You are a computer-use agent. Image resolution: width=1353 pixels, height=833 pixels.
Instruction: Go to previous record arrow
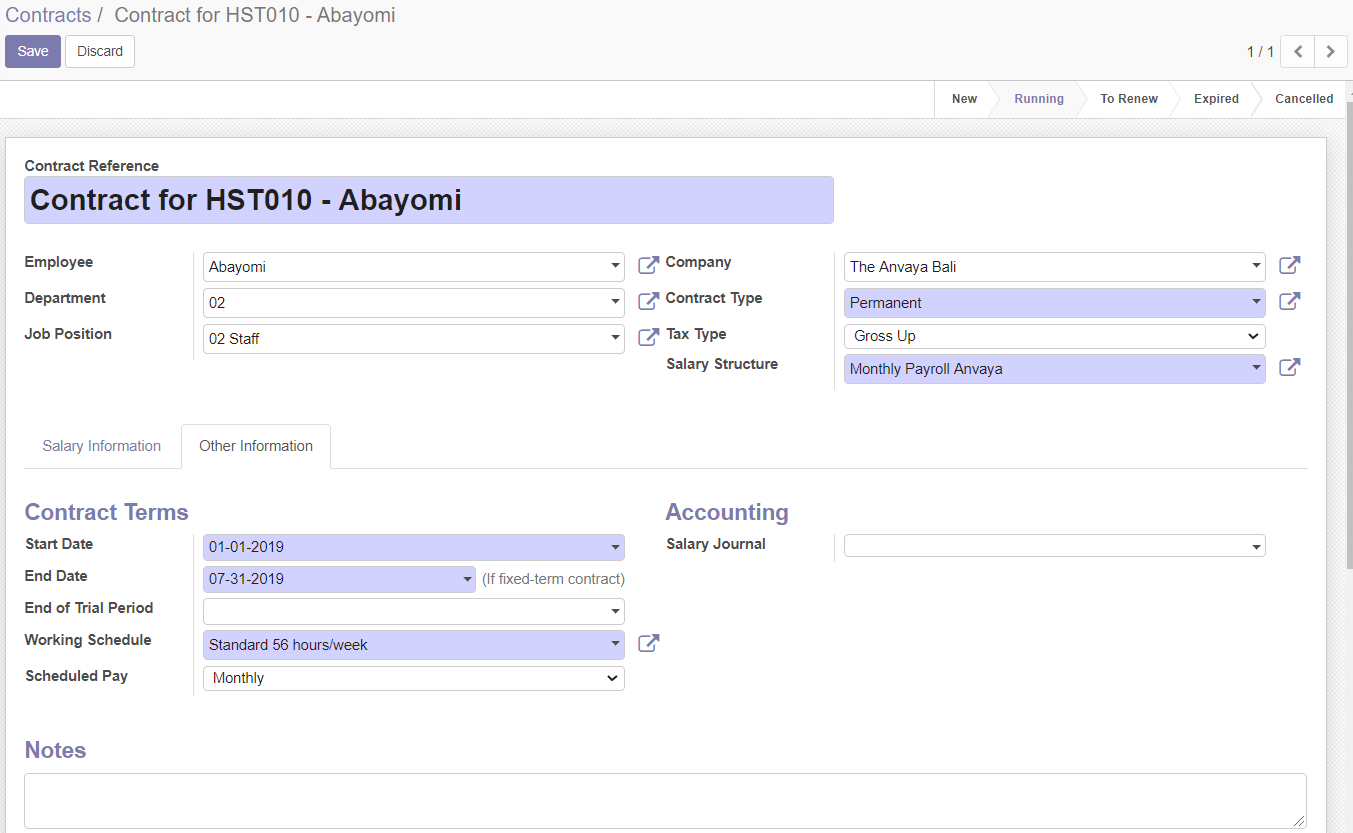(1297, 51)
